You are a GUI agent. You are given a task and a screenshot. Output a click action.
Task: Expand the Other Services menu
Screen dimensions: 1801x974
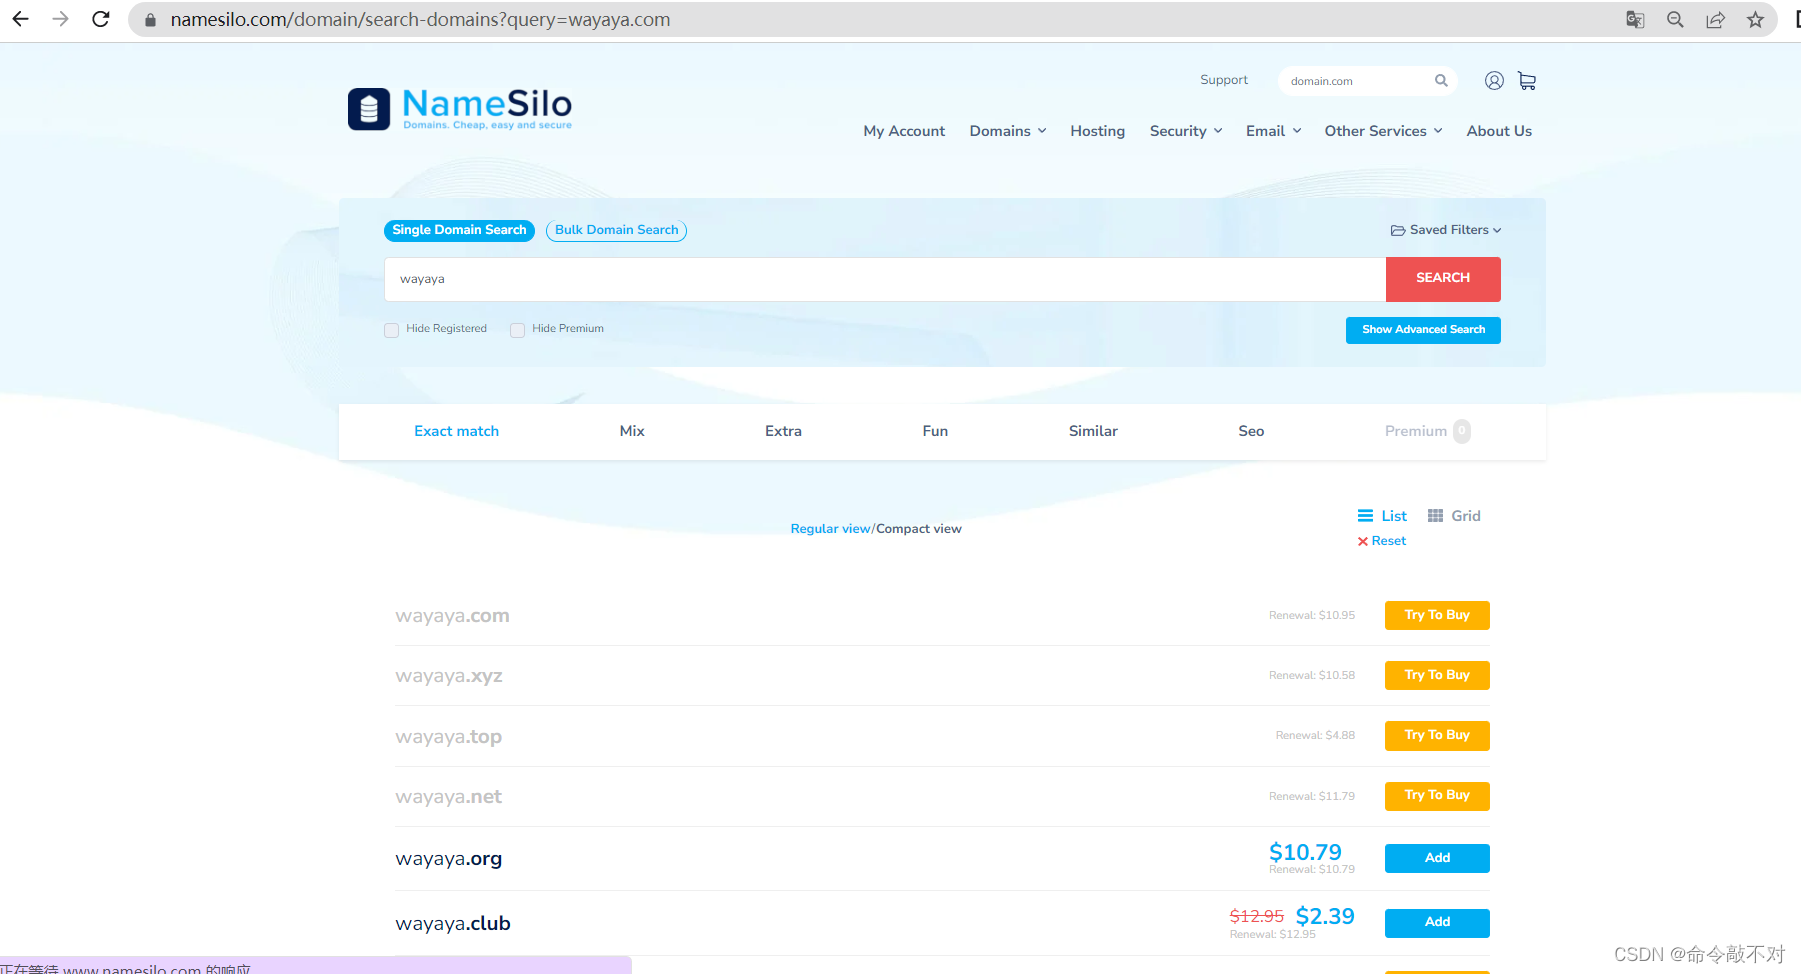1383,131
